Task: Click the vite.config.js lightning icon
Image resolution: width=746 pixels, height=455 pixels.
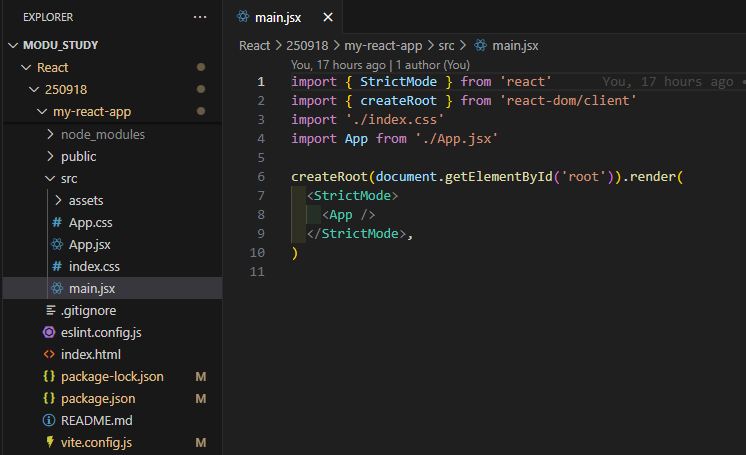Action: [x=49, y=442]
